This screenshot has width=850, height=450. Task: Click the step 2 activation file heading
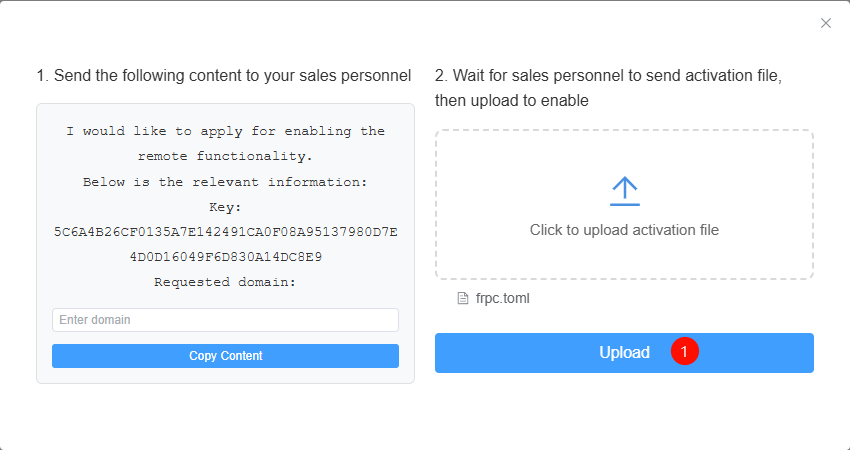[x=608, y=76]
